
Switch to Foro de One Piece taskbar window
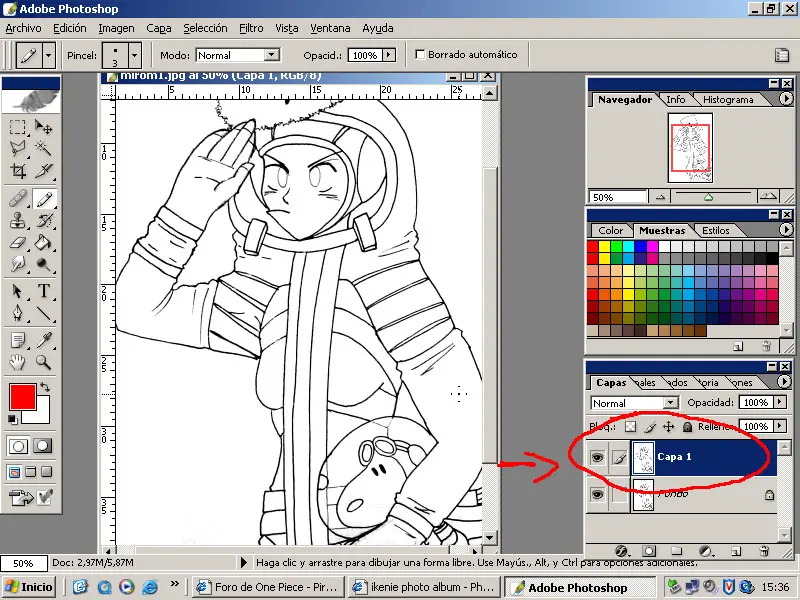coord(269,587)
